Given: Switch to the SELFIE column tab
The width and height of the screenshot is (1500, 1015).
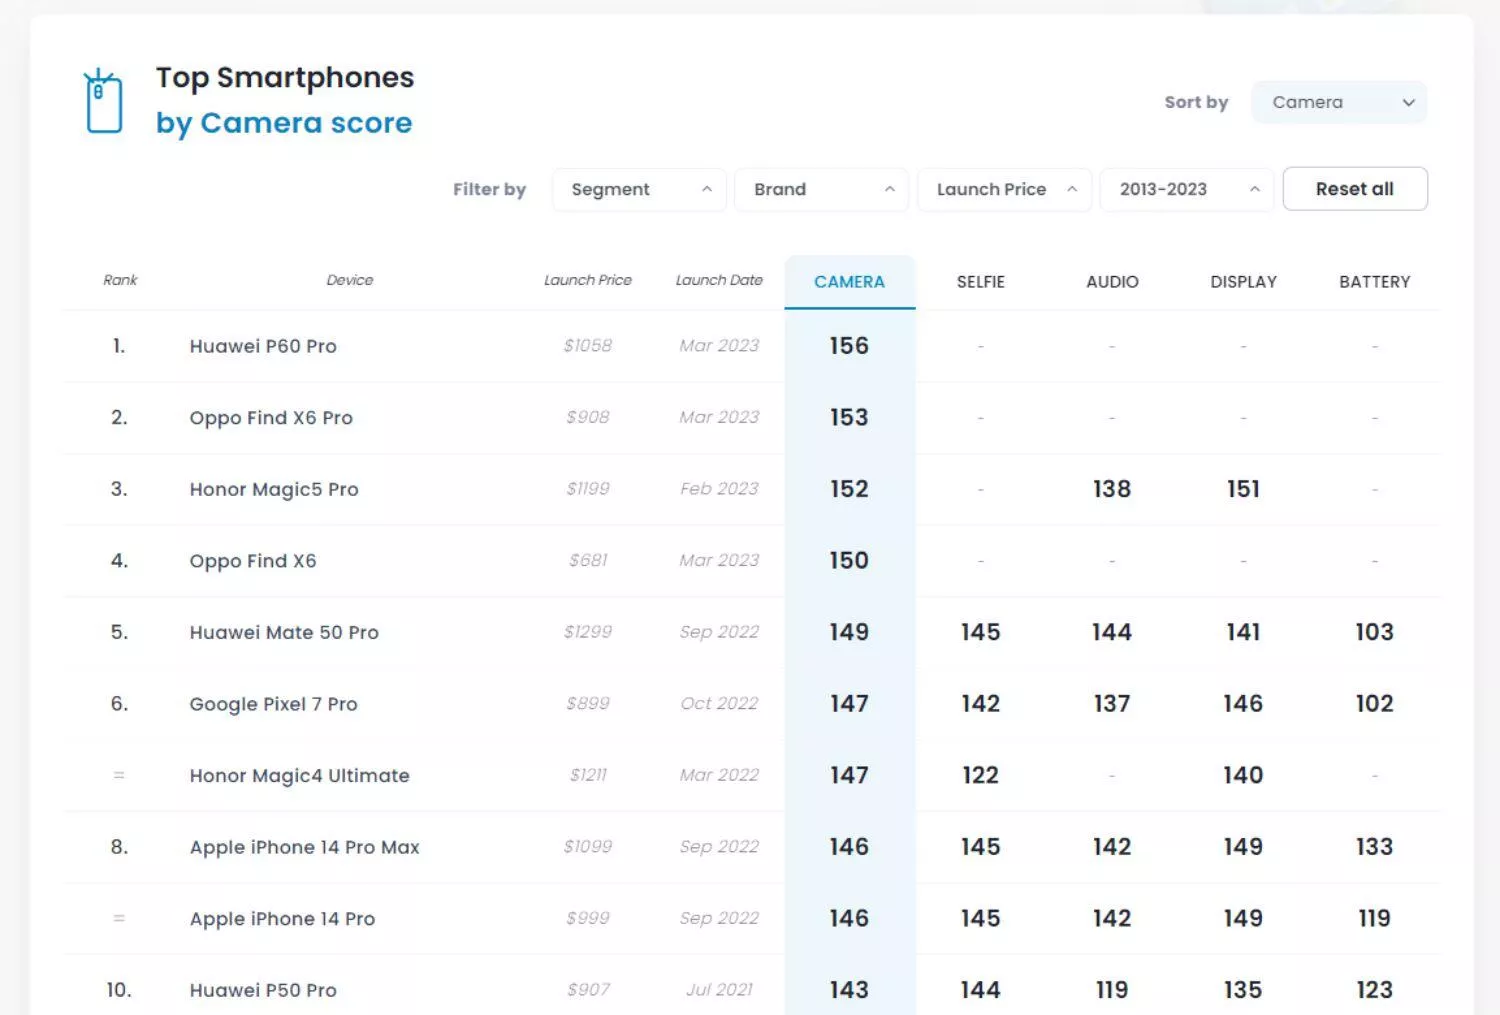Looking at the screenshot, I should (981, 282).
